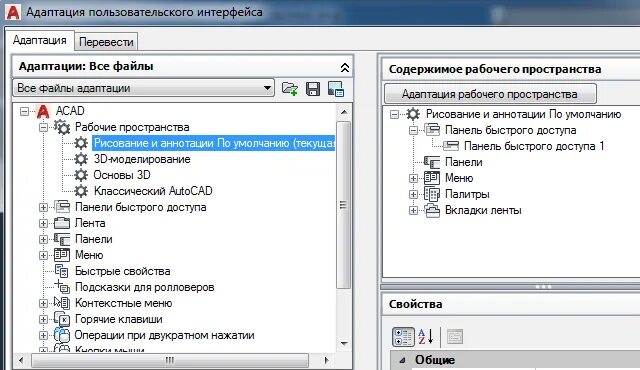Click tree vertical scrollbar down arrow
Image resolution: width=640 pixels, height=370 pixels.
click(x=344, y=343)
